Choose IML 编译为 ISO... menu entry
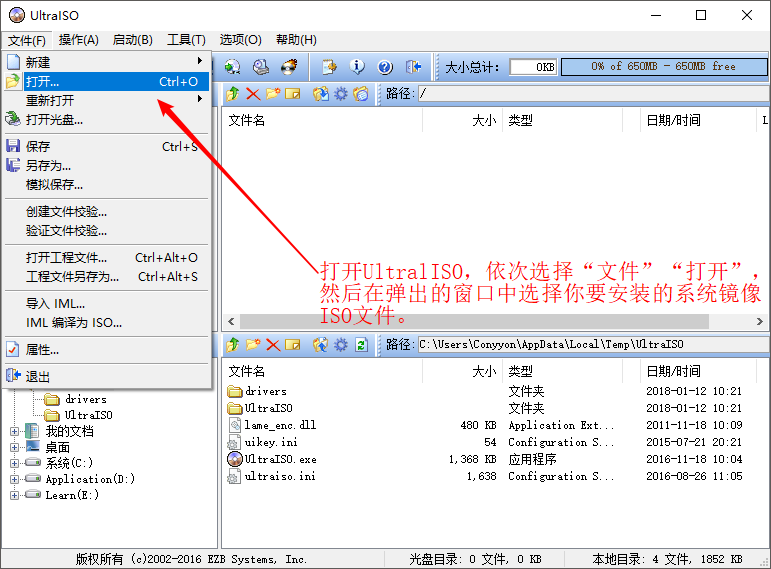The width and height of the screenshot is (771, 569). click(x=107, y=323)
